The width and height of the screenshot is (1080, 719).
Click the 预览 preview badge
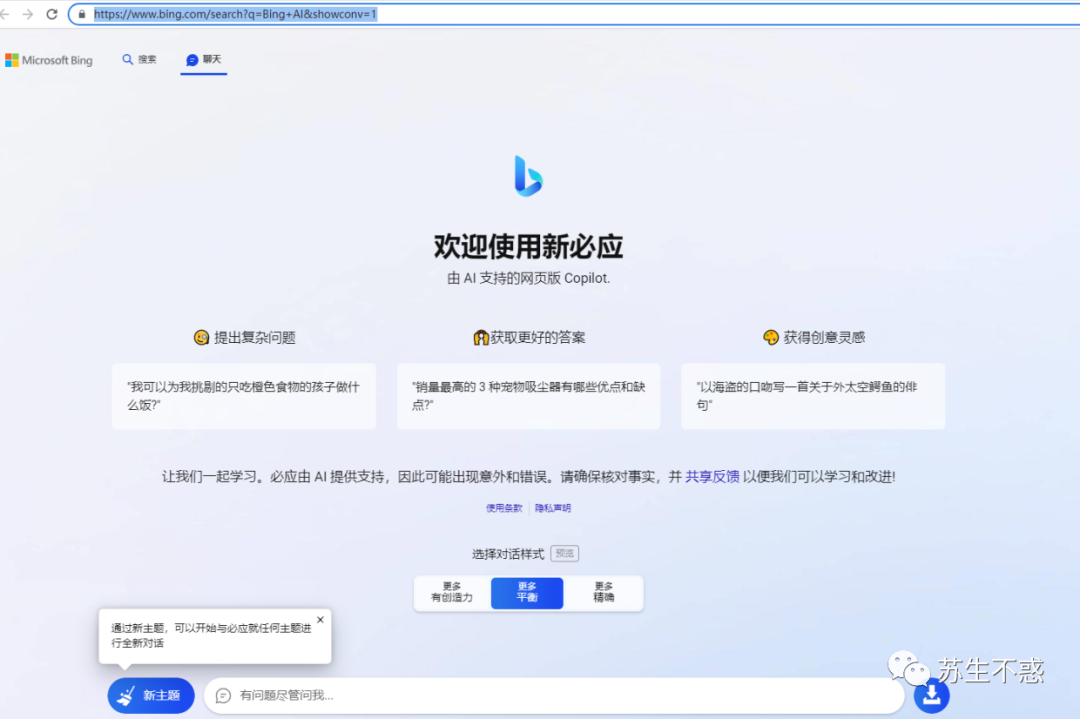(565, 553)
